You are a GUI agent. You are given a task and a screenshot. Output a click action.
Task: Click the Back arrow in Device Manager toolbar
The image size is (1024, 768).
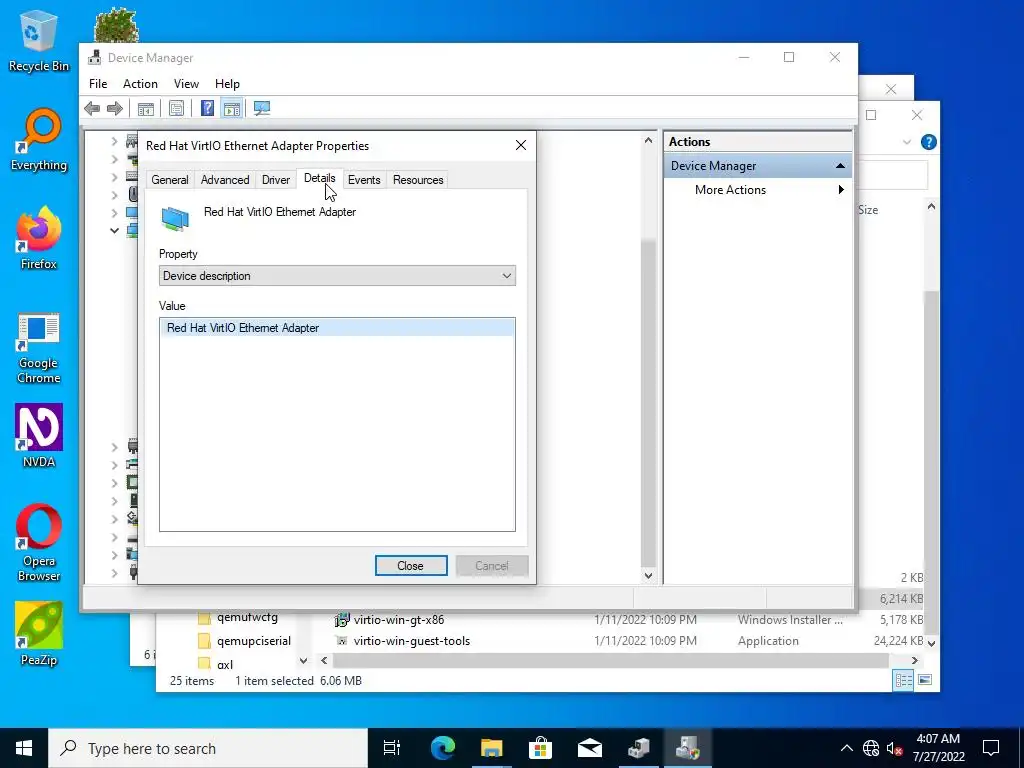(x=92, y=108)
